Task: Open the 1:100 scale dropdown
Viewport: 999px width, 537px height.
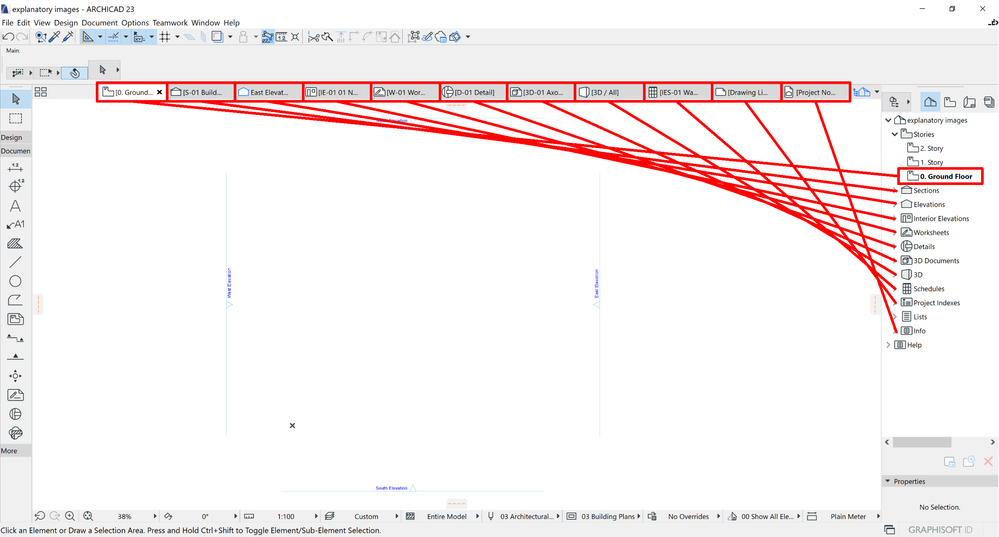Action: (315, 517)
